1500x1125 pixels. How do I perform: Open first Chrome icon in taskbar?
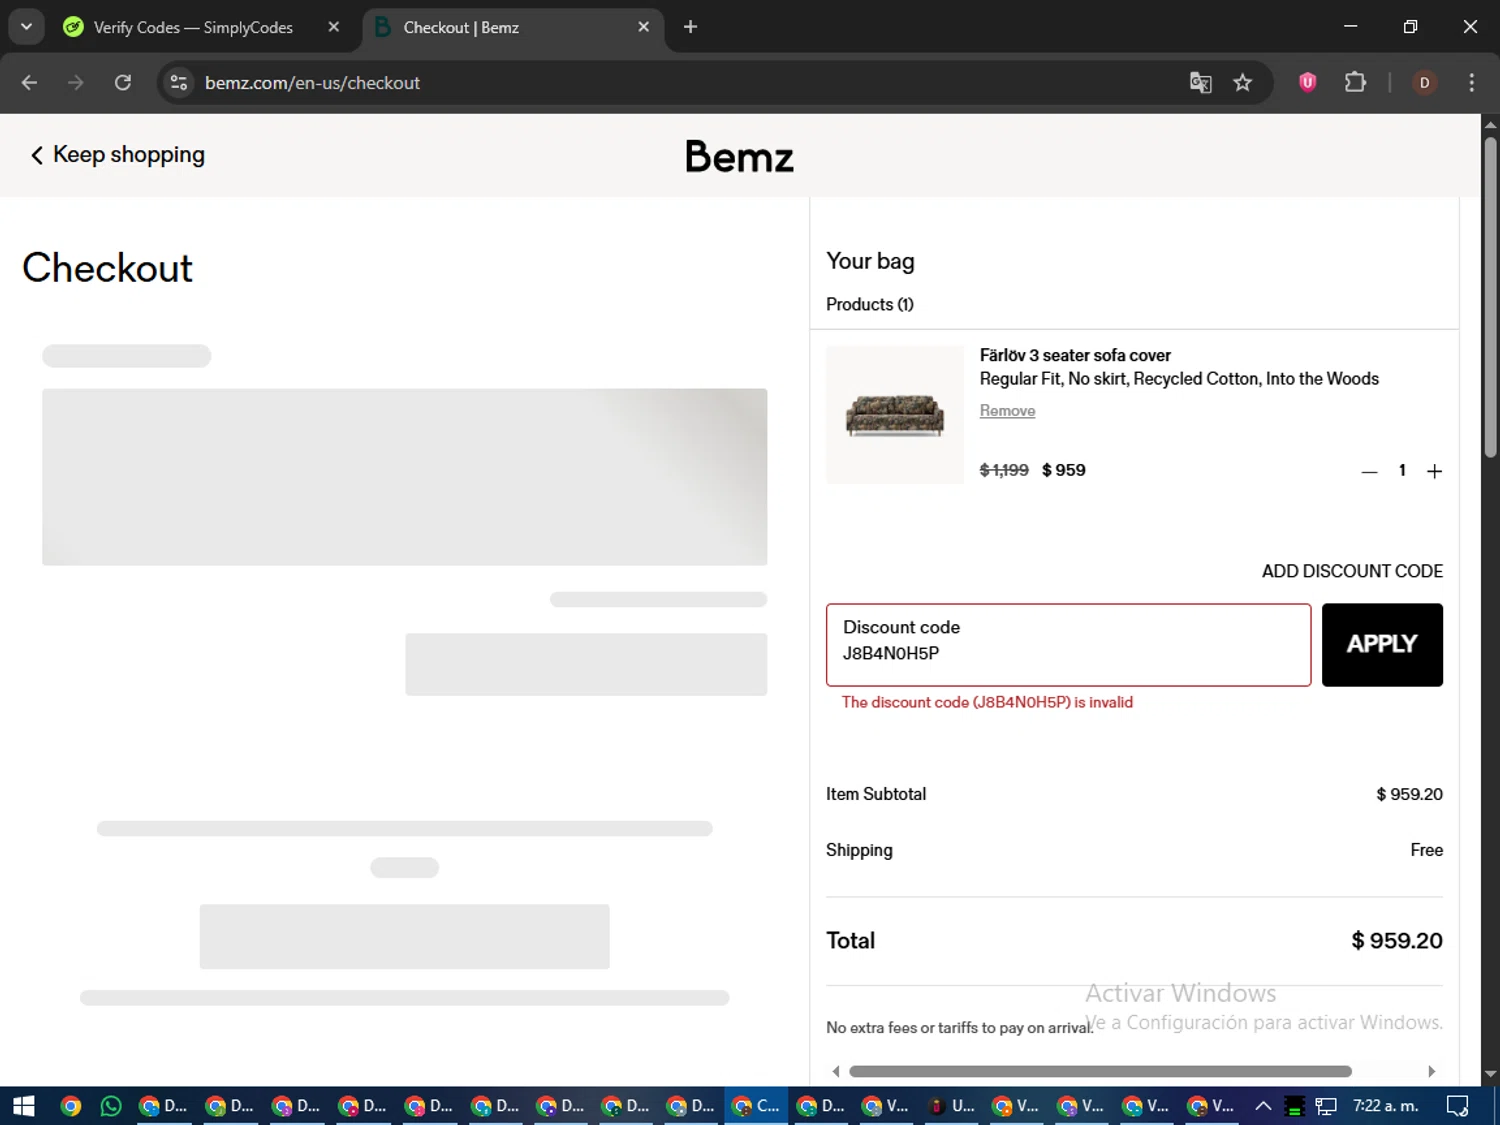coord(71,1106)
